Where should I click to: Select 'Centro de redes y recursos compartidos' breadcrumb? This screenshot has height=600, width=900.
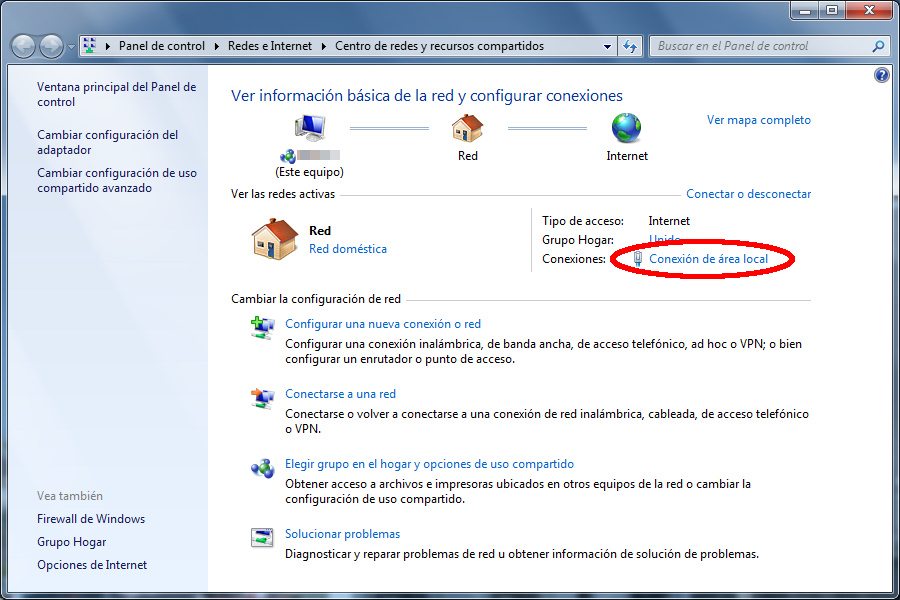coord(439,46)
